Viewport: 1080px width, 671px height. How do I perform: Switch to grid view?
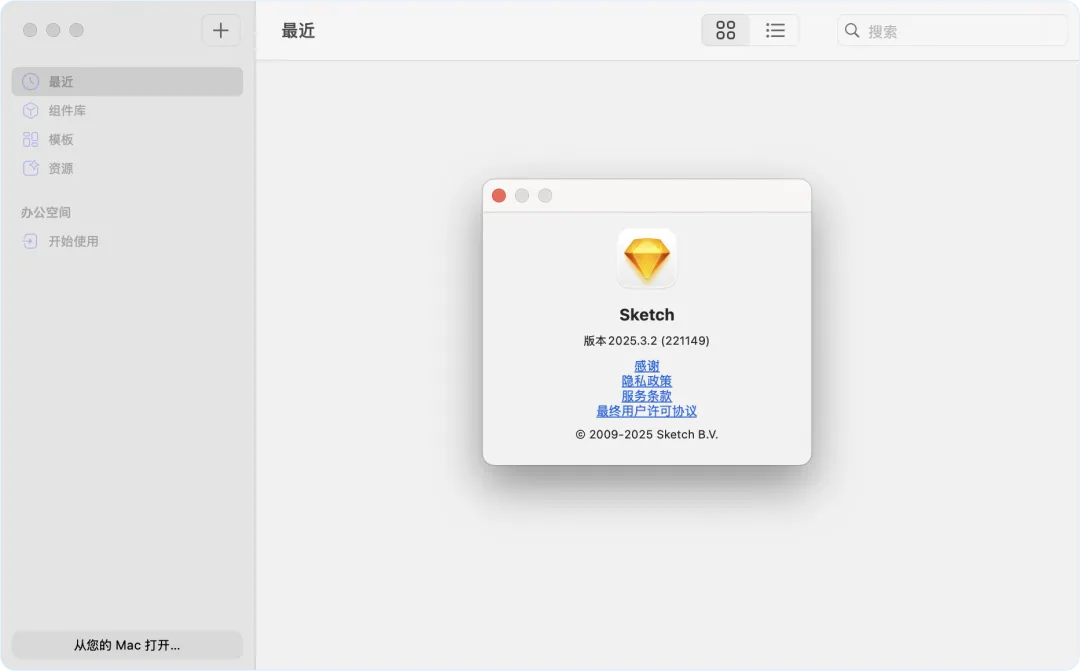point(725,30)
